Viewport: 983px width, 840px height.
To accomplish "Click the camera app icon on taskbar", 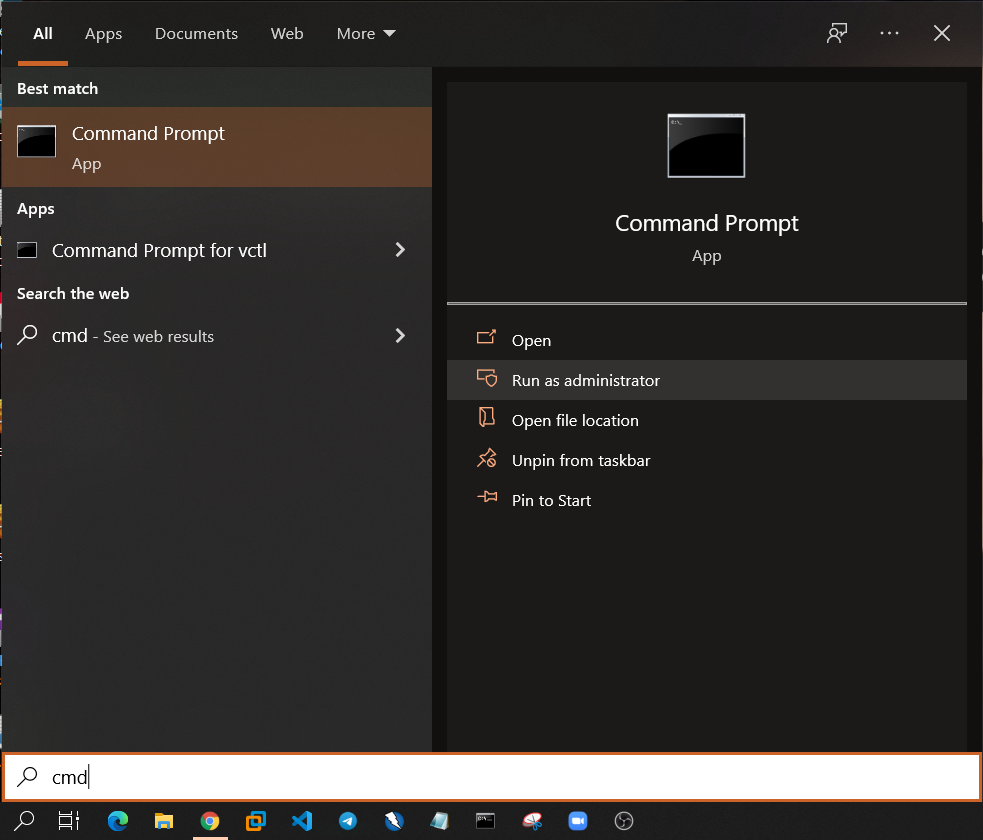I will tap(577, 820).
